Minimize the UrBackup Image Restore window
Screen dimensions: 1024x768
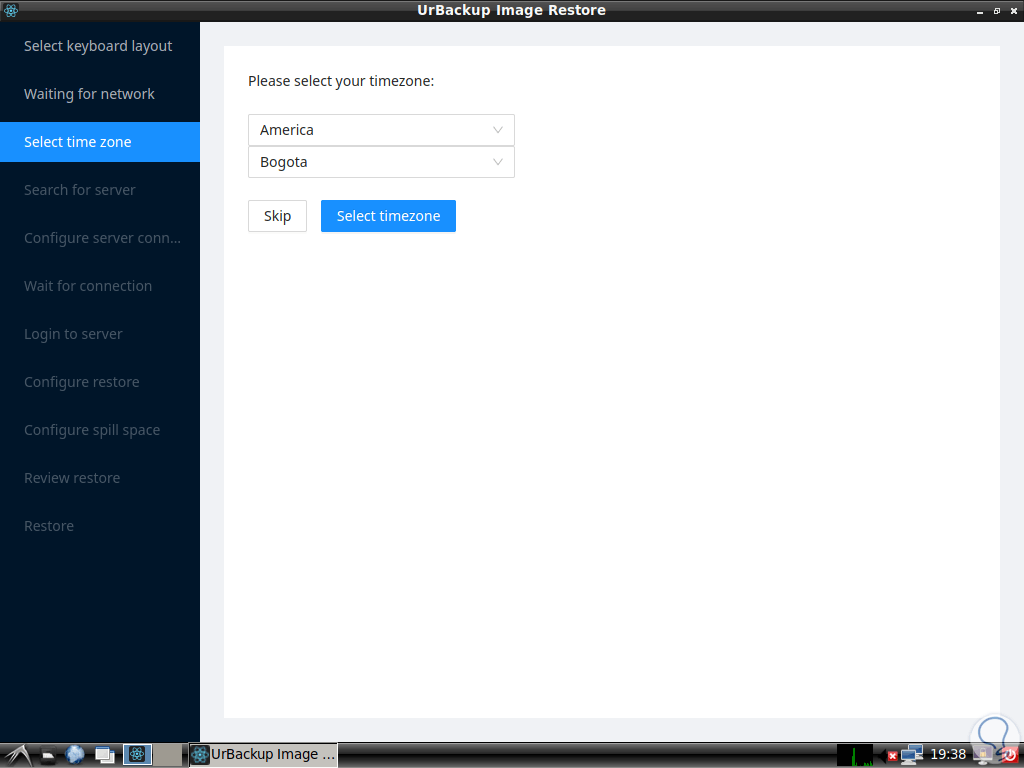pos(980,11)
